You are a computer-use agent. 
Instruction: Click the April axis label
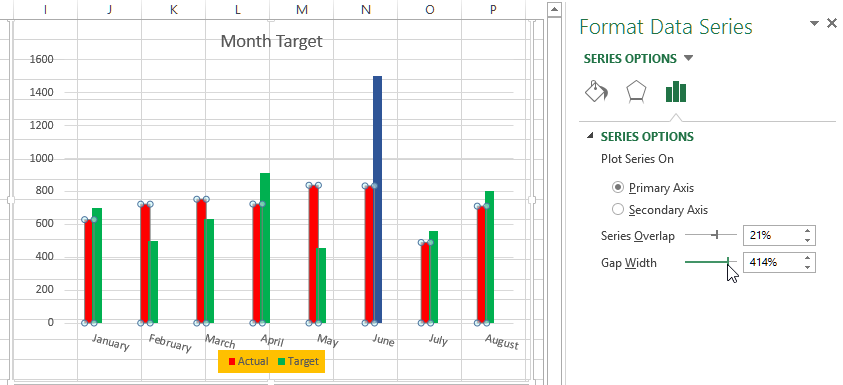coord(272,340)
